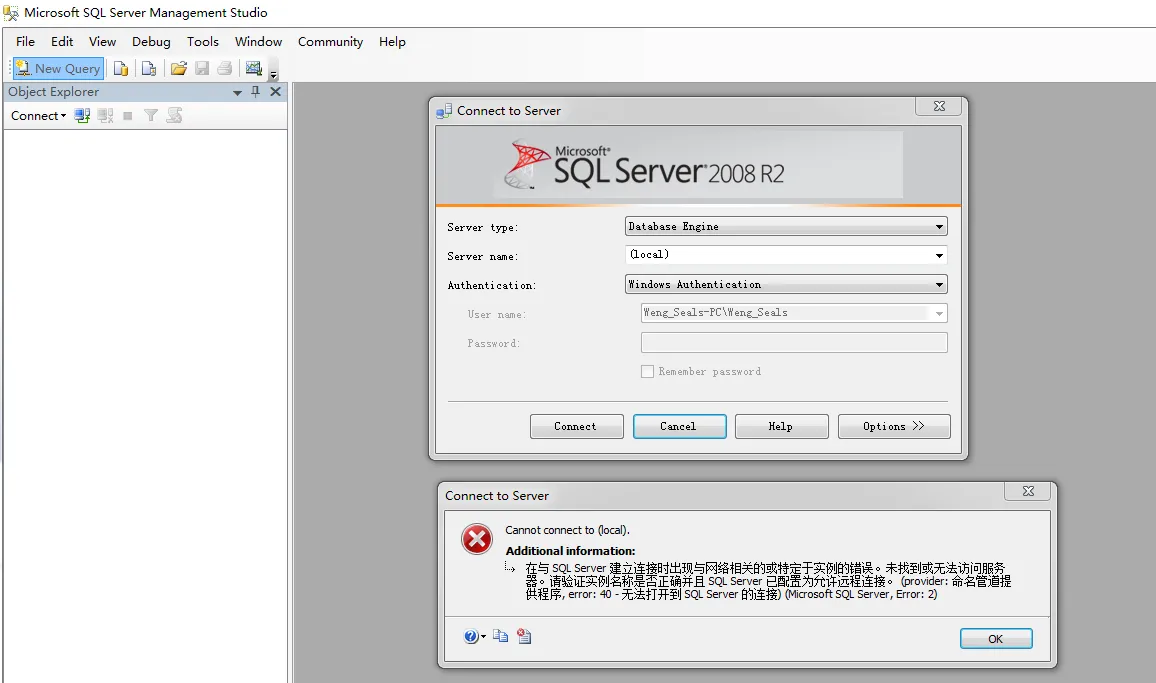Click the Open File folder icon
Viewport: 1156px width, 683px height.
coord(178,69)
